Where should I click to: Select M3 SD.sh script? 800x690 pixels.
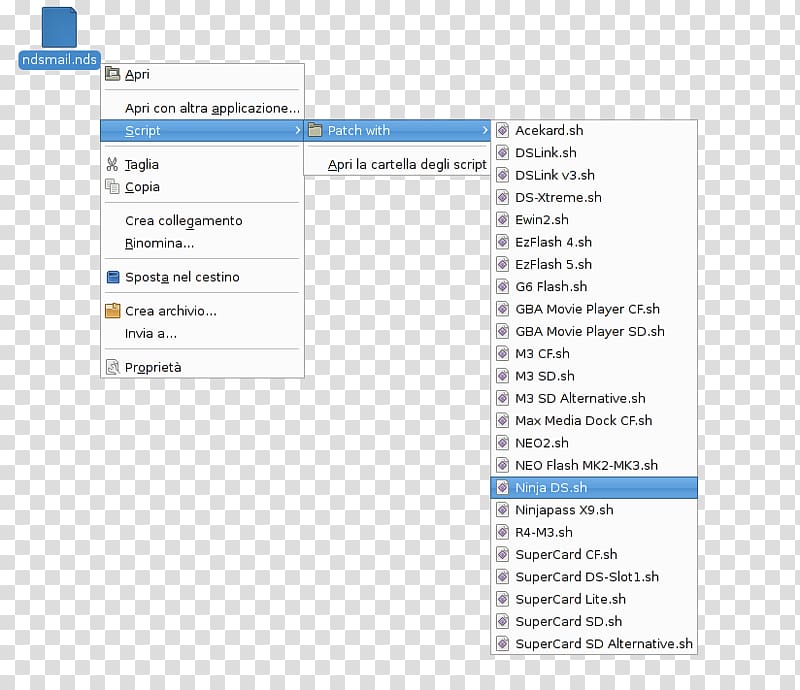click(594, 376)
